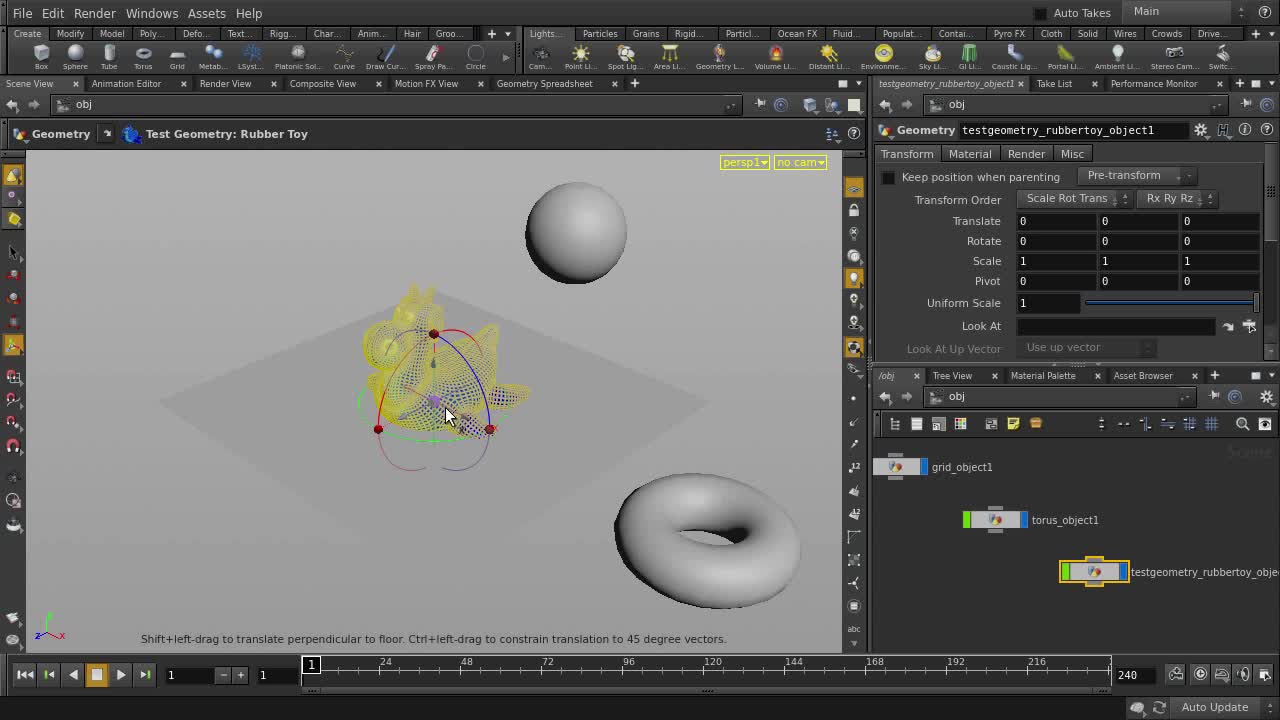Open the Render menu

pyautogui.click(x=95, y=13)
